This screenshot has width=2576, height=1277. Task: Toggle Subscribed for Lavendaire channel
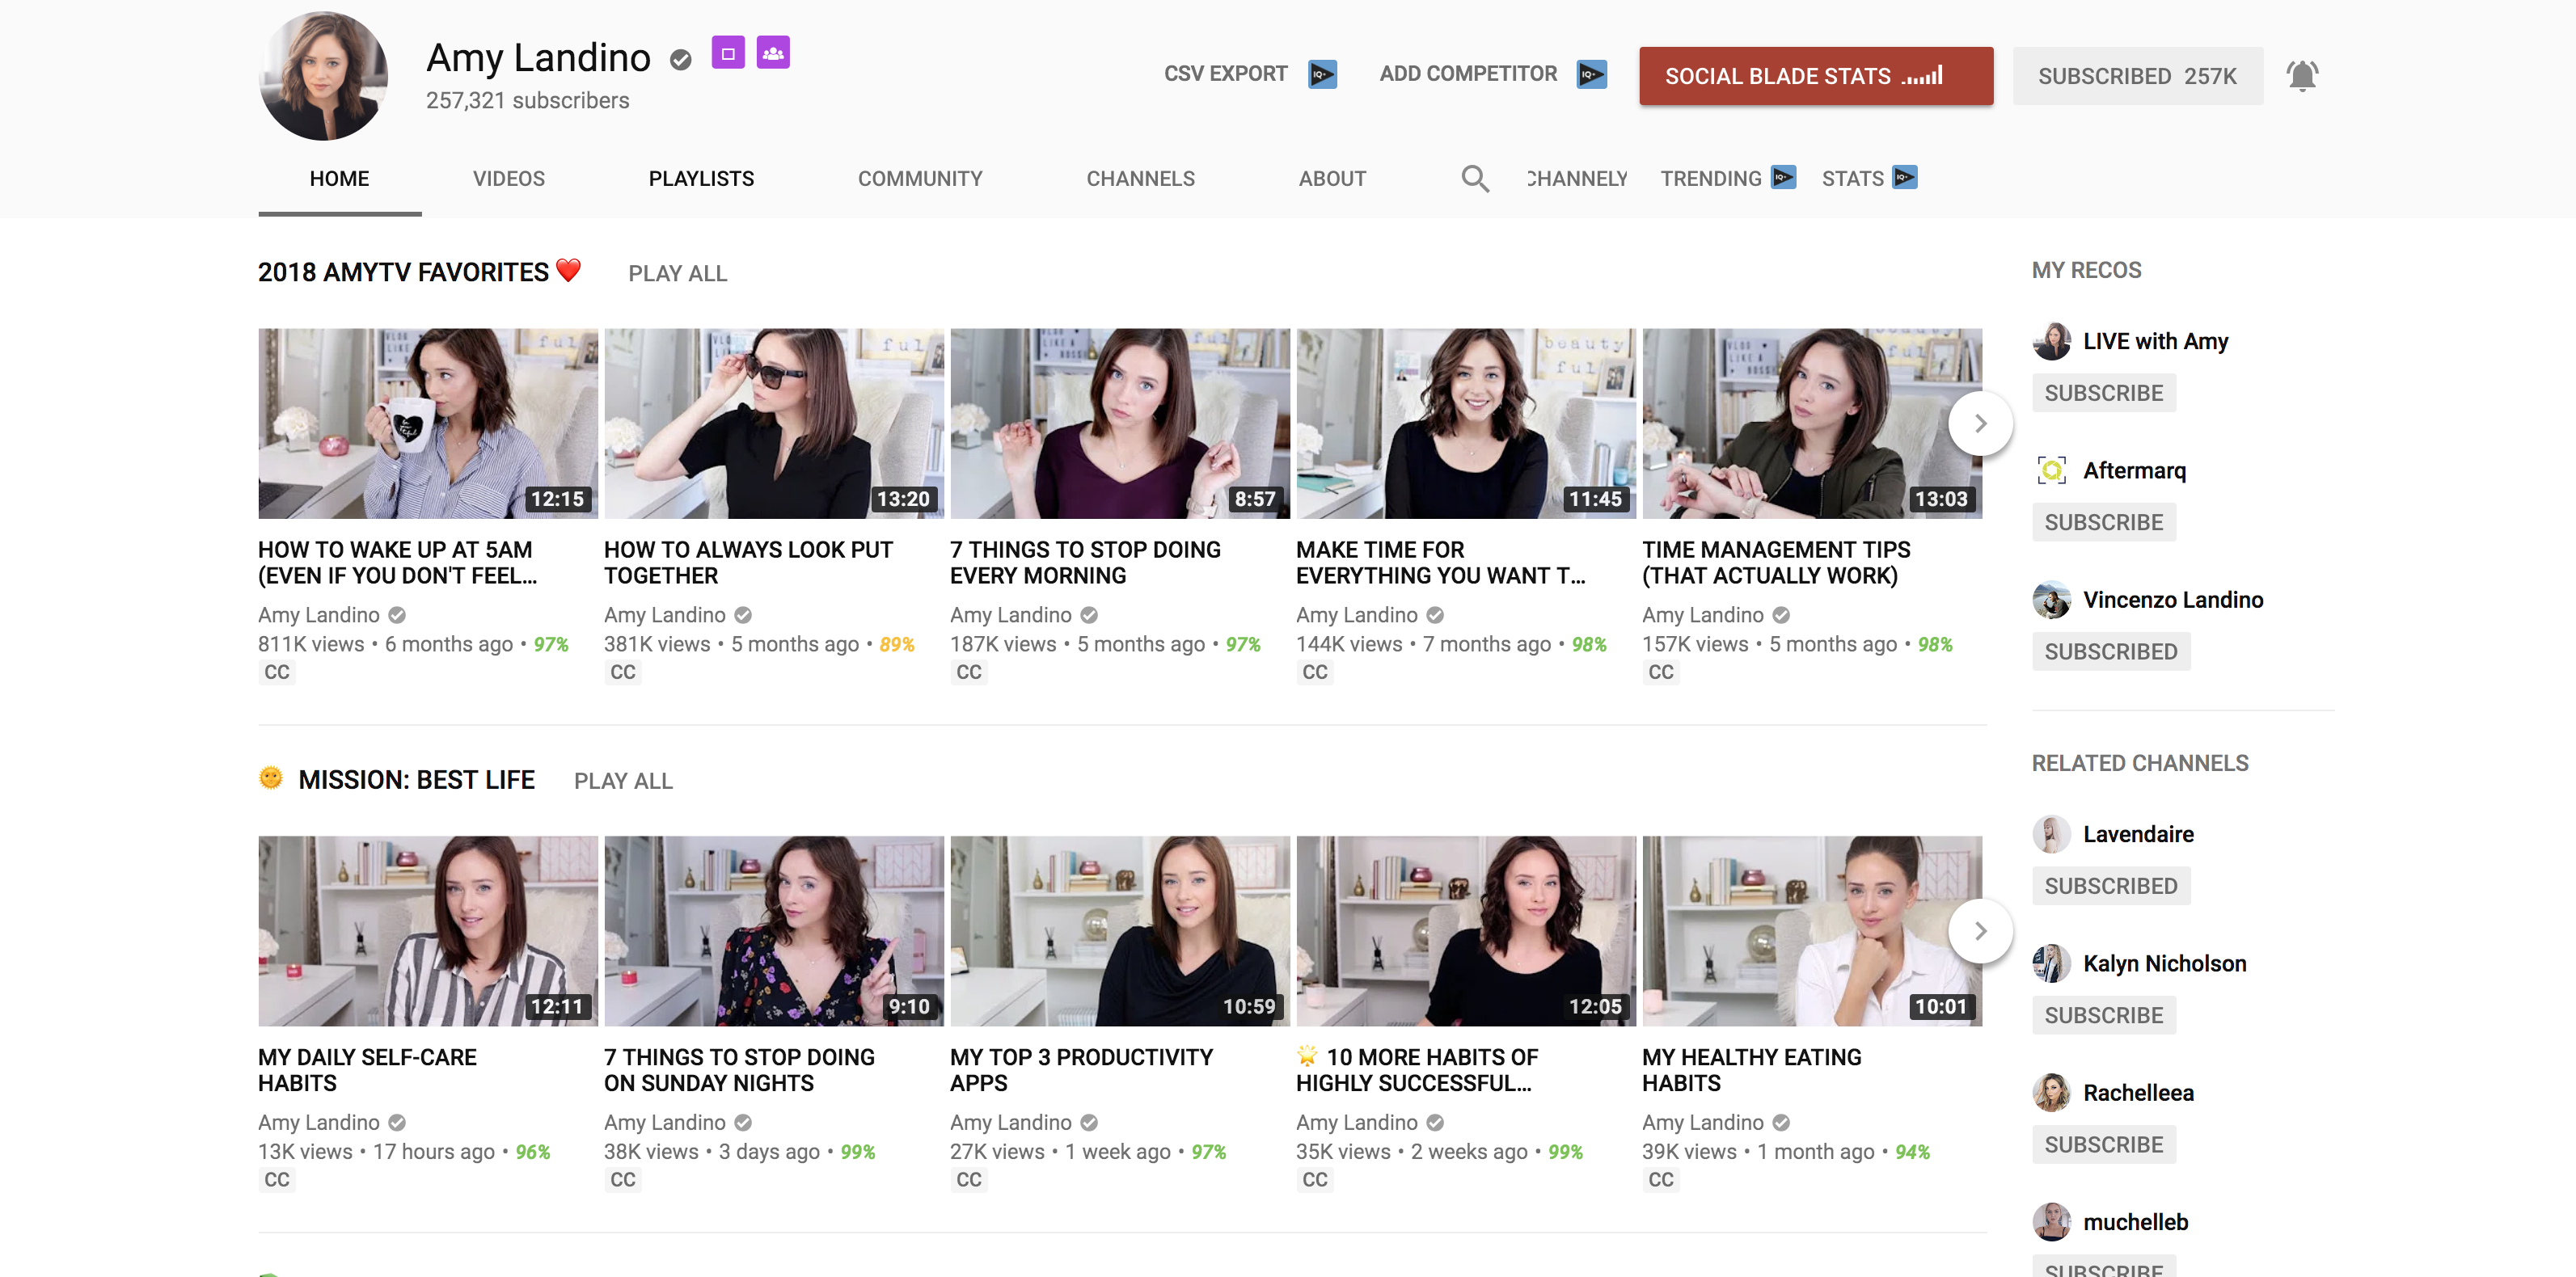(2110, 886)
